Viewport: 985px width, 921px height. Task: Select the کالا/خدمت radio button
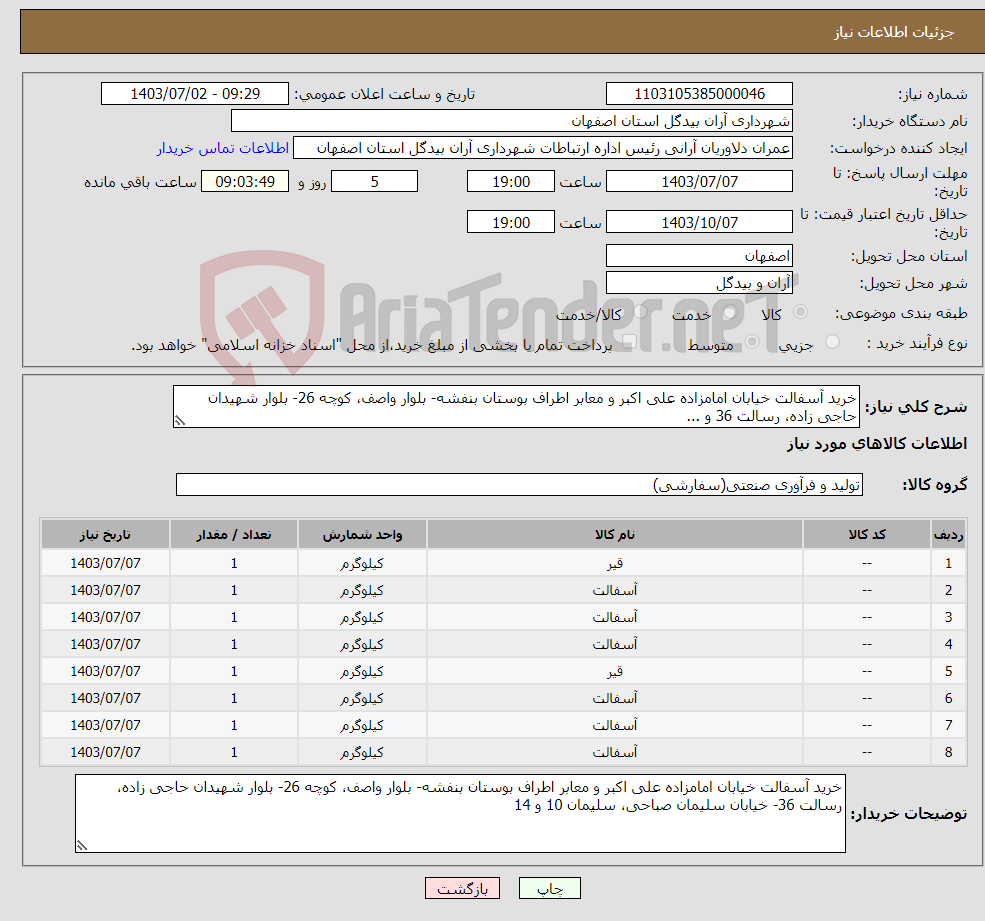640,312
